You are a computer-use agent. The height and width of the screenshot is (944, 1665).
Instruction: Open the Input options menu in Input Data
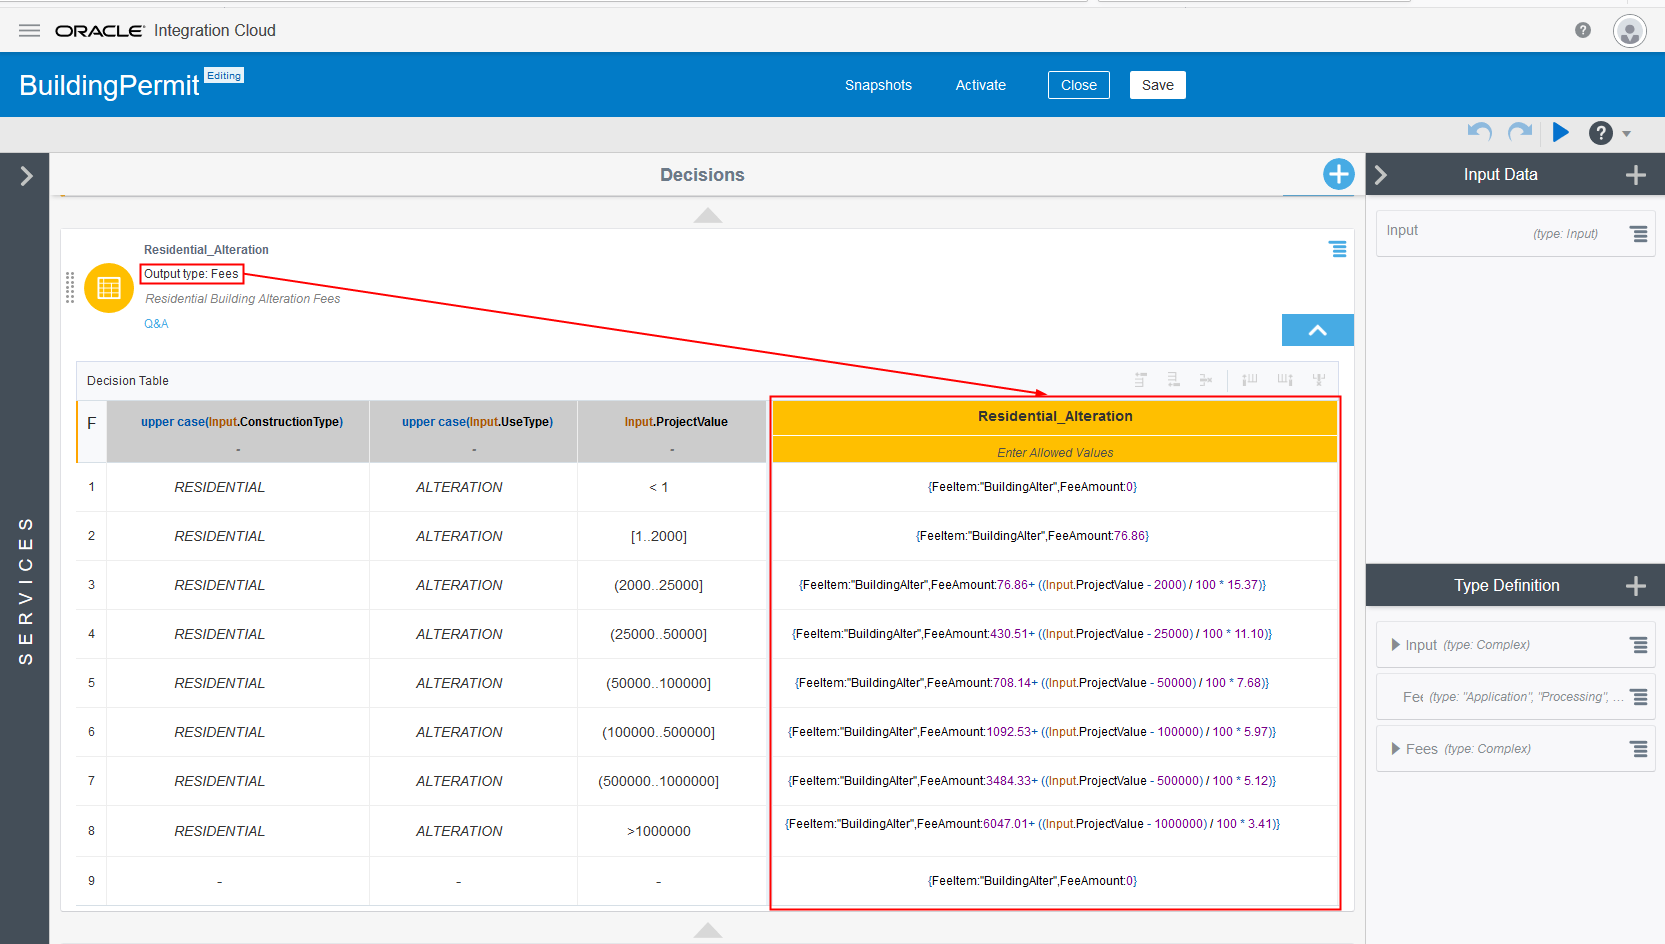pyautogui.click(x=1638, y=233)
